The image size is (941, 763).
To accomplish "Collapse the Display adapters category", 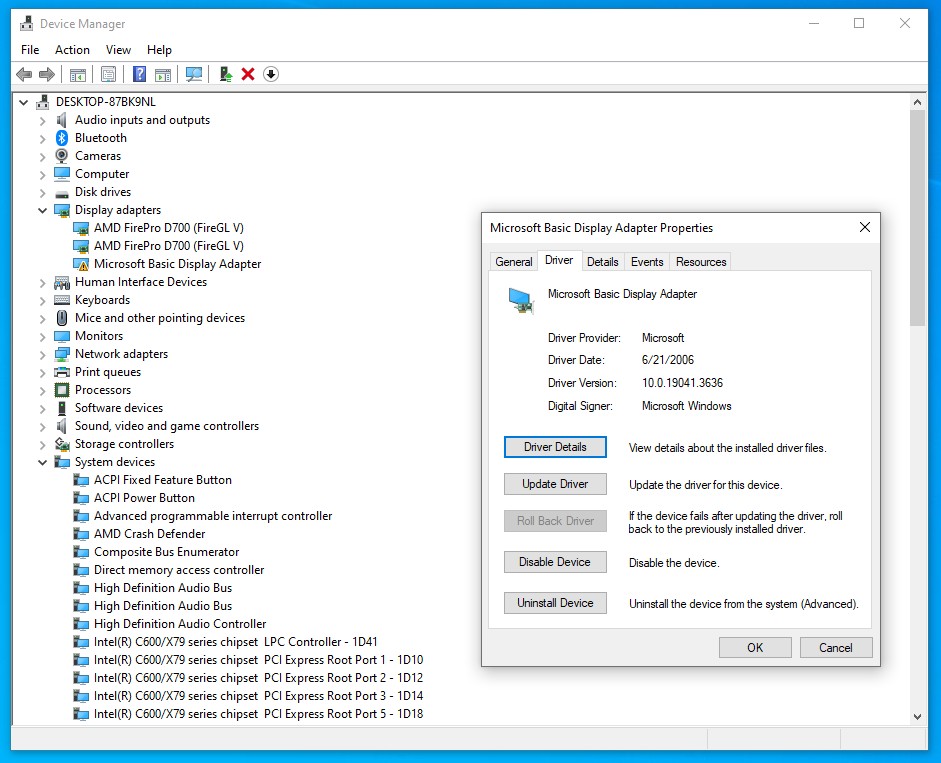I will (x=43, y=211).
